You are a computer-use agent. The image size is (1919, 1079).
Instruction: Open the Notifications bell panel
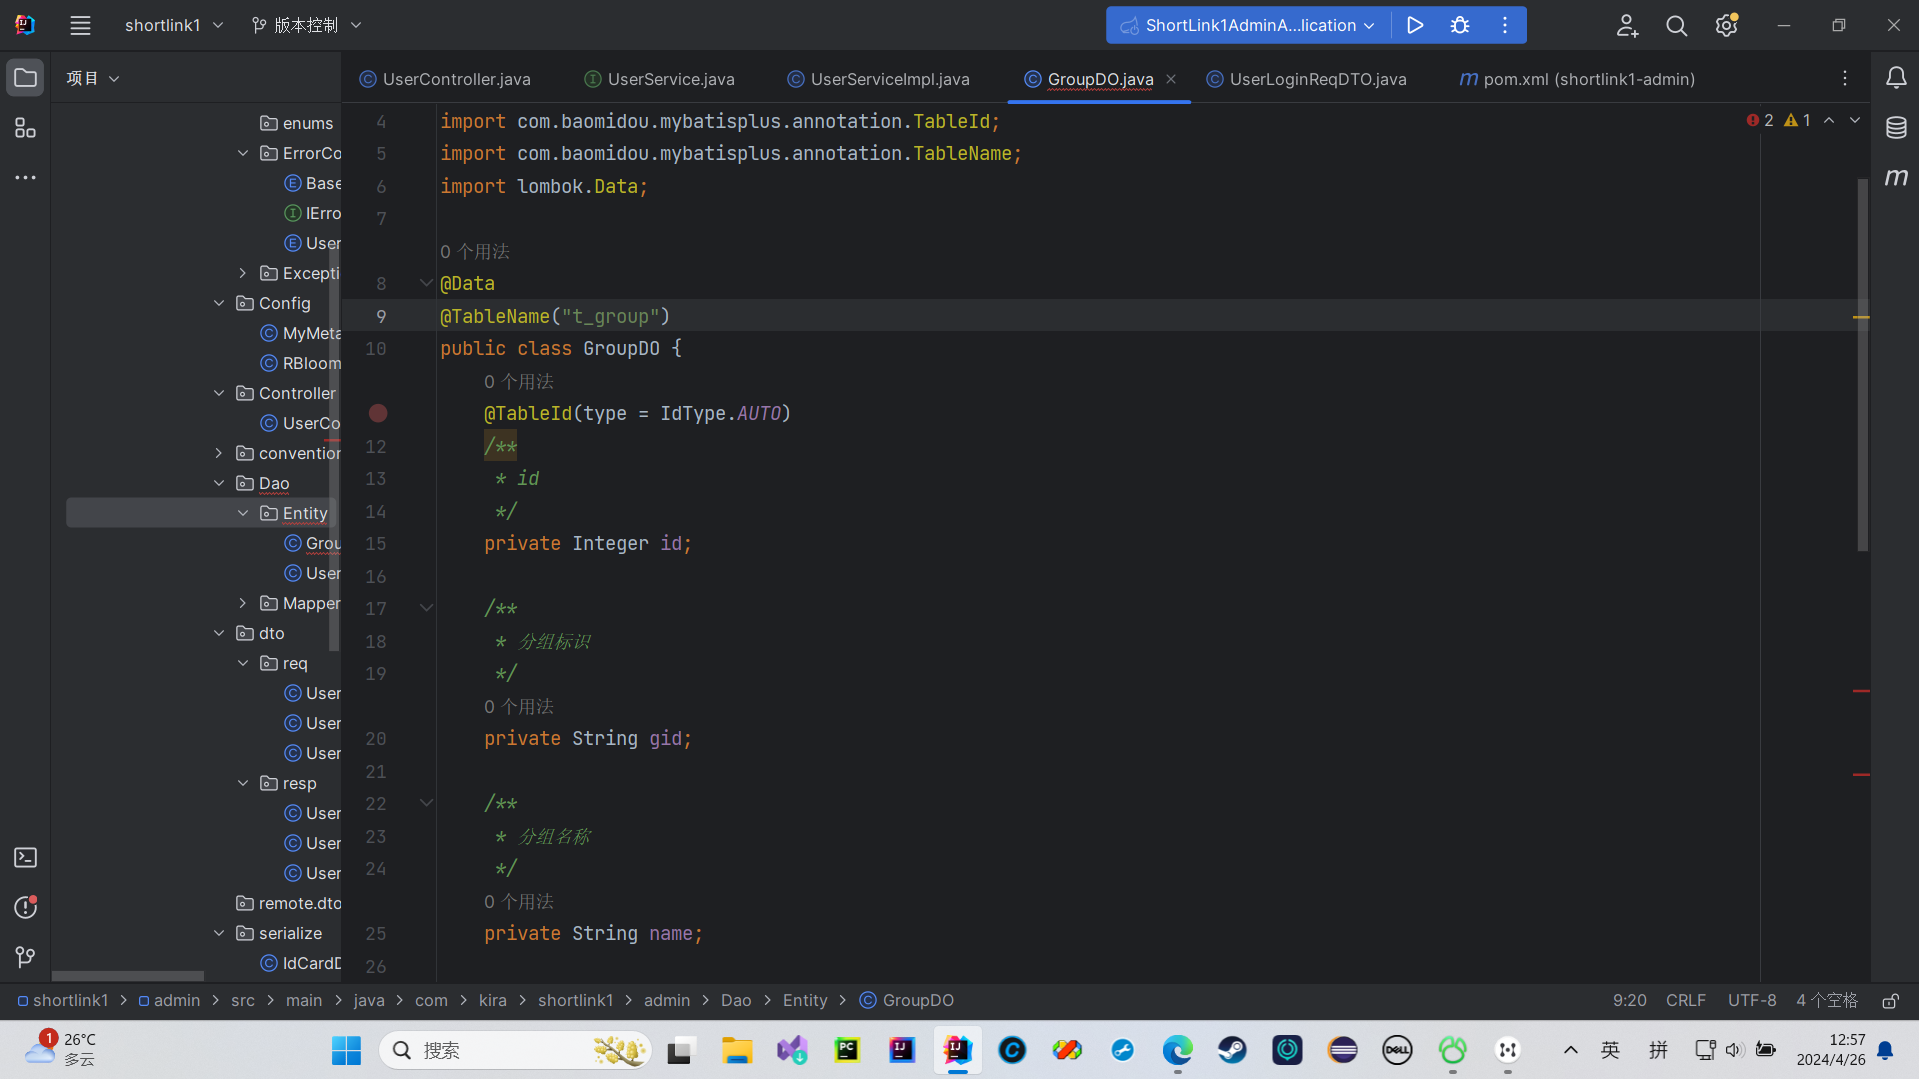(1895, 78)
